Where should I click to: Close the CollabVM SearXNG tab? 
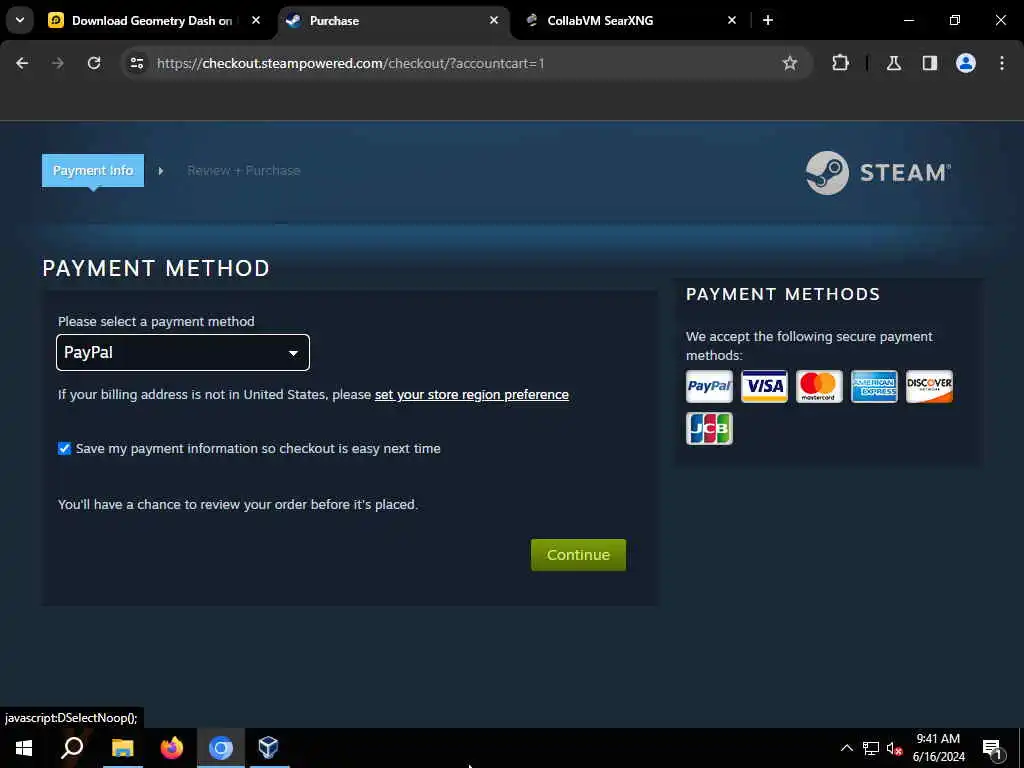click(x=732, y=20)
